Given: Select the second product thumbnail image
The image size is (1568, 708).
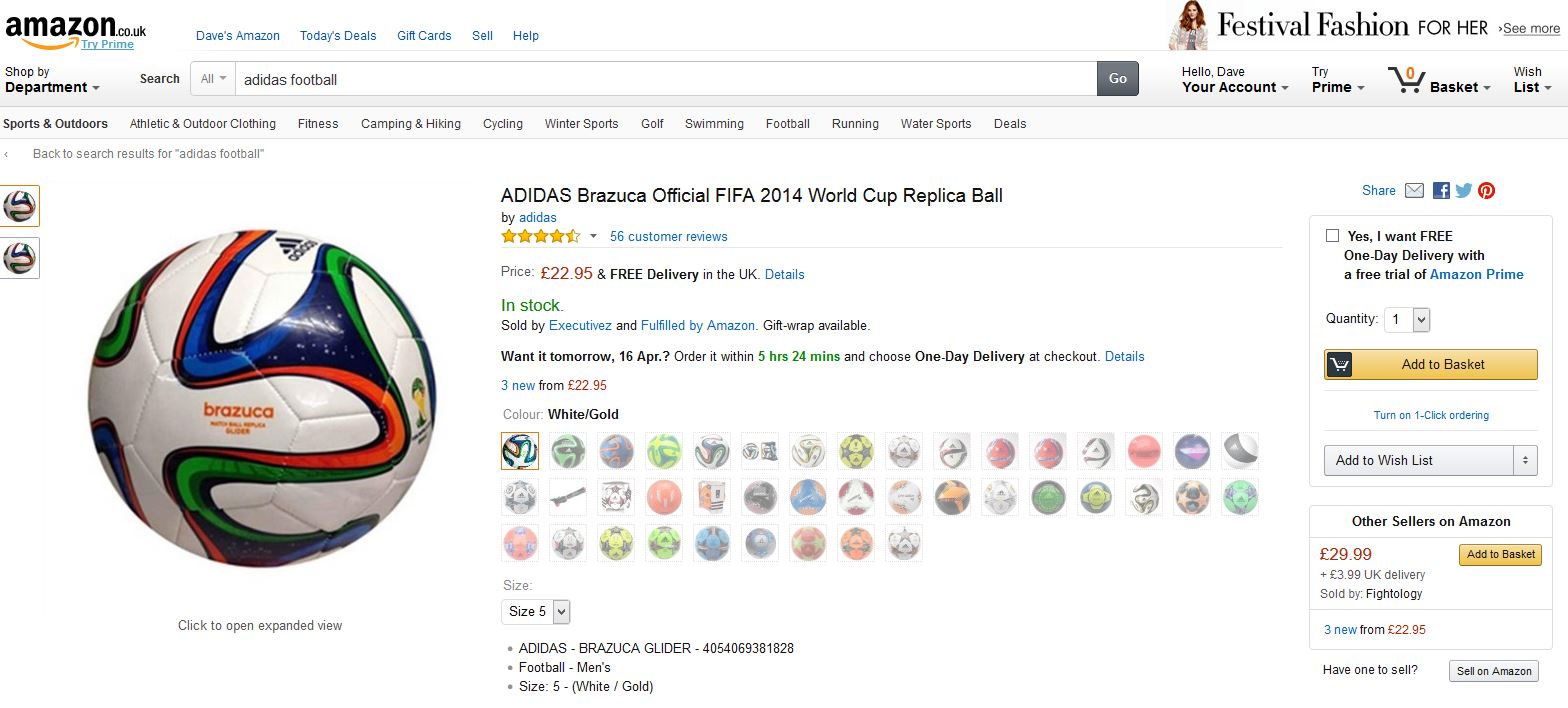Looking at the screenshot, I should (x=19, y=258).
